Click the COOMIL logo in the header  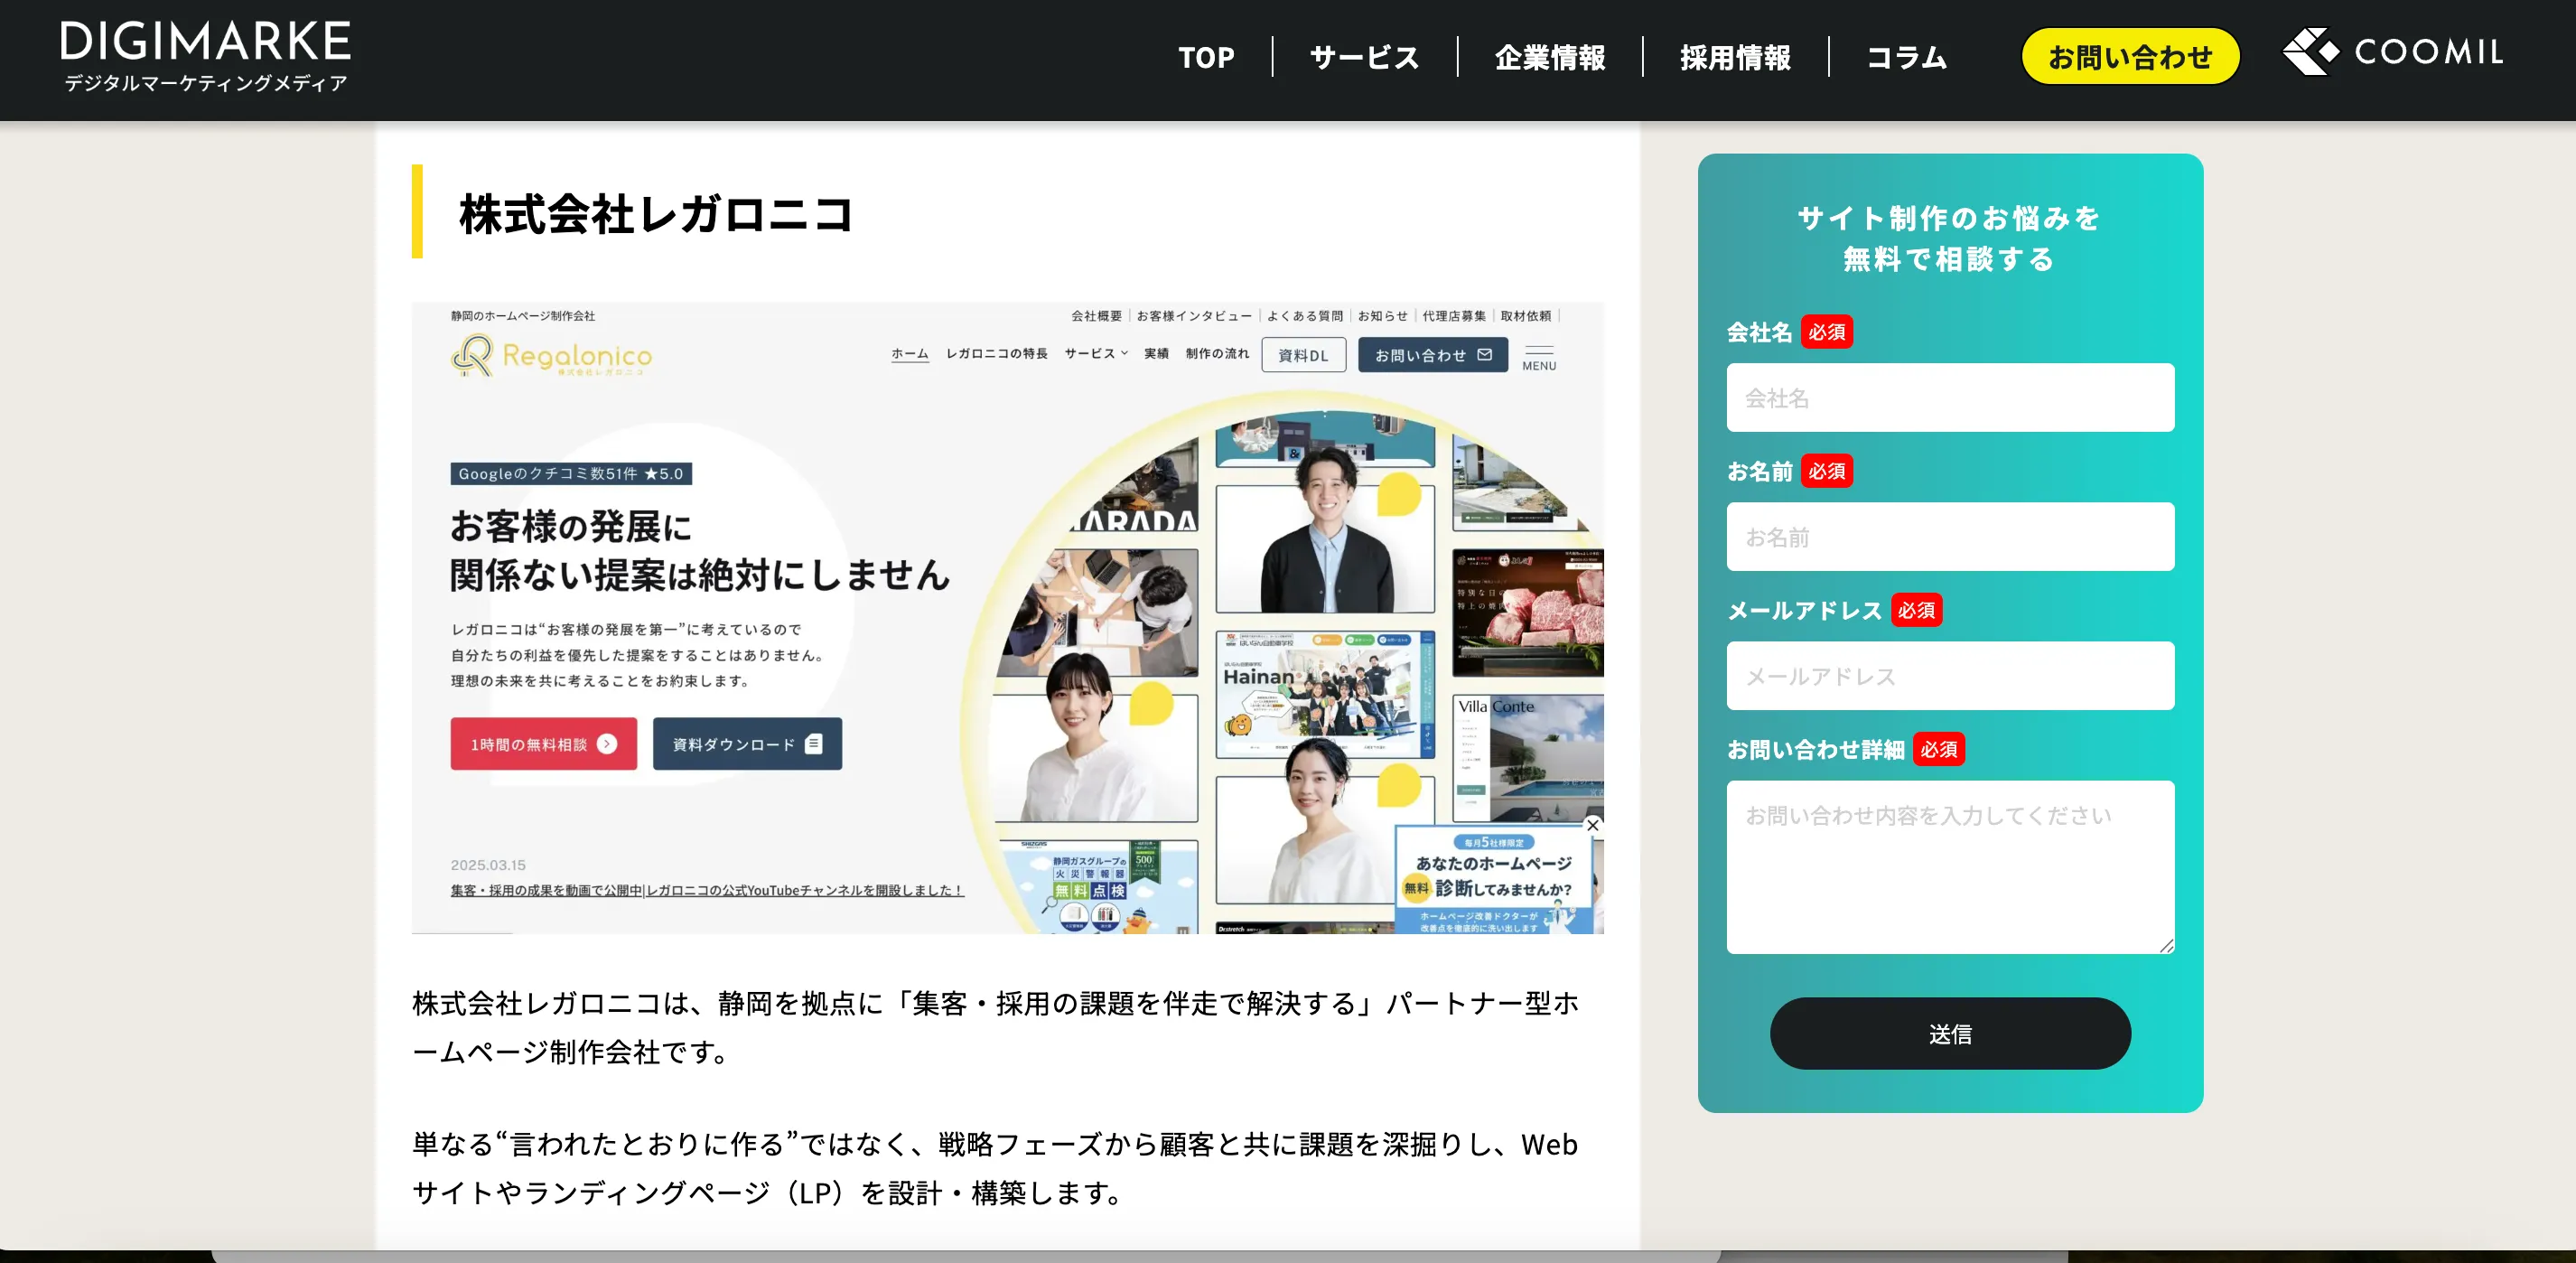tap(2394, 55)
